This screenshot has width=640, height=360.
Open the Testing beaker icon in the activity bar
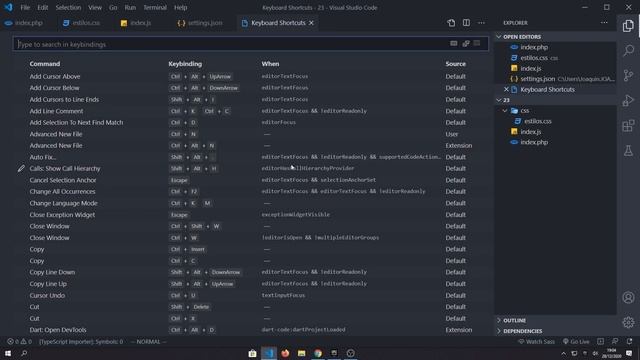[628, 151]
